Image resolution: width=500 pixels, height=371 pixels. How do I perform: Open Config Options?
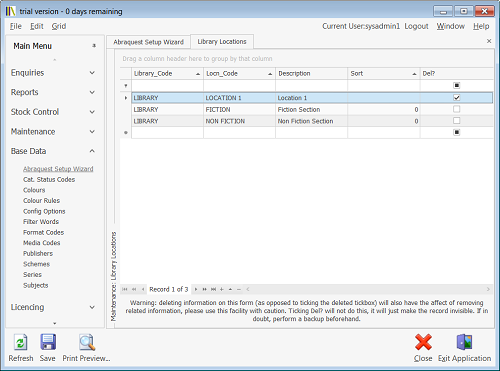pos(44,211)
